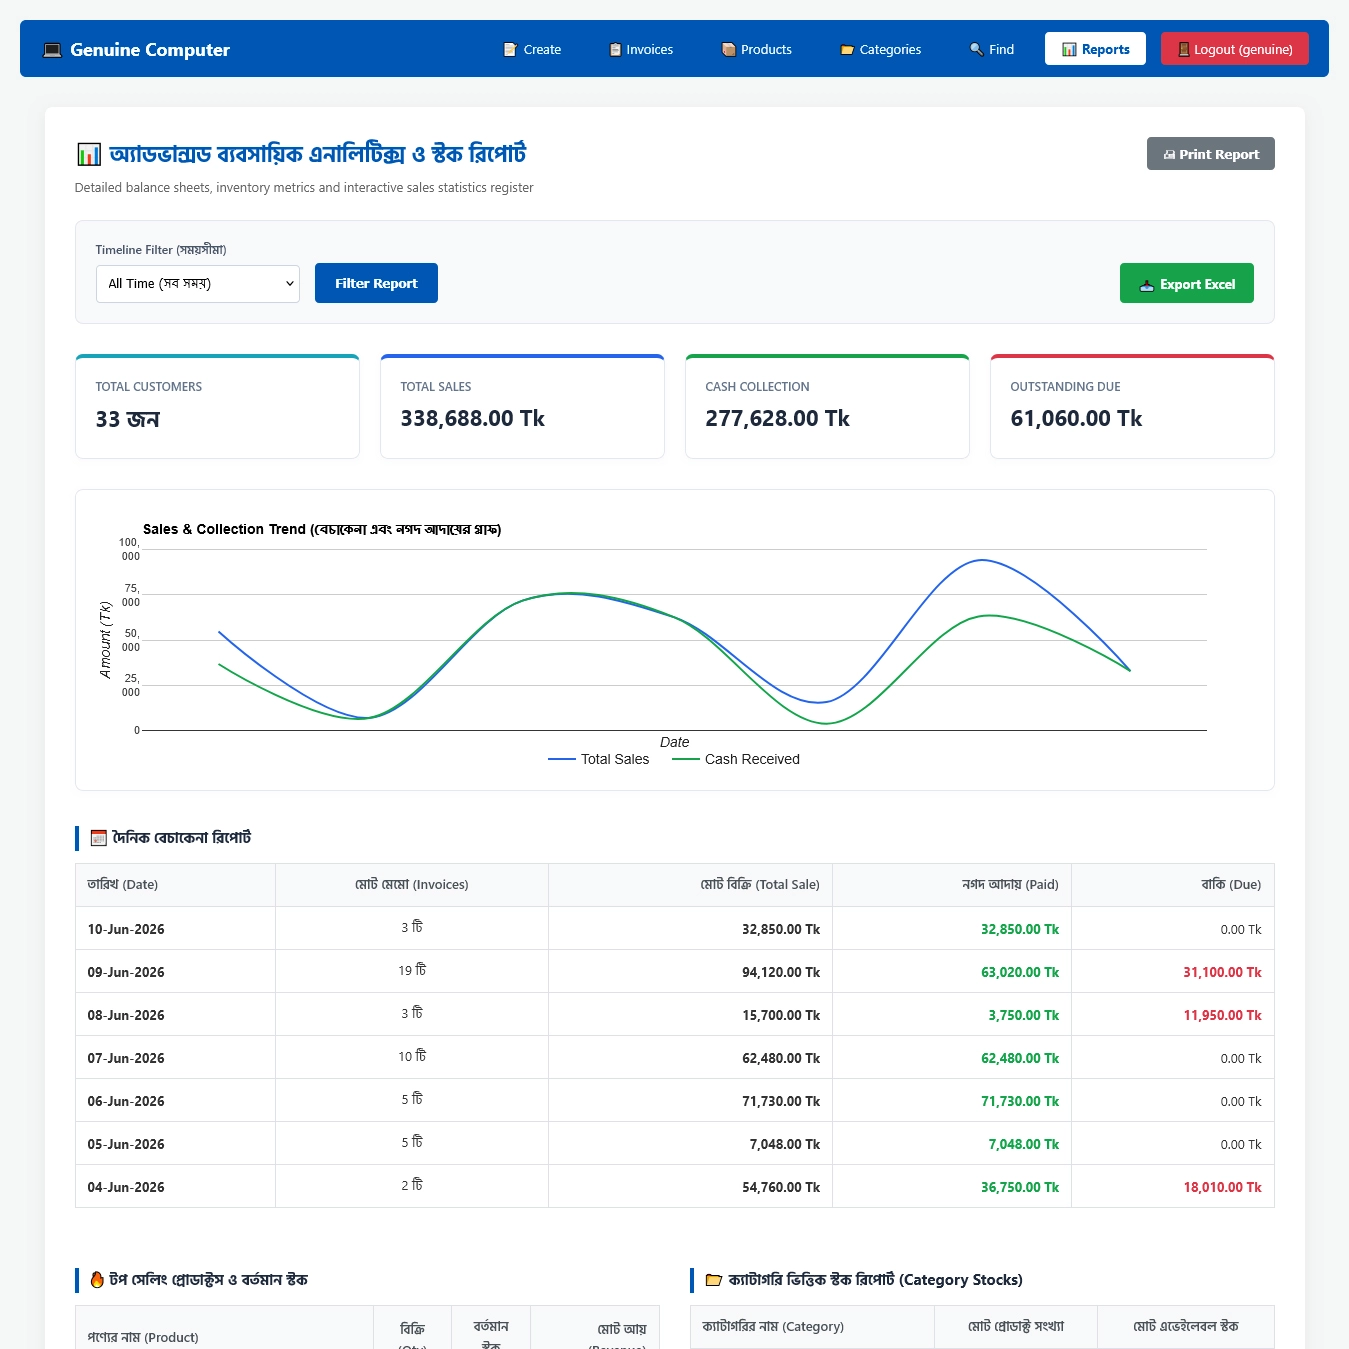
Task: Log out of the genuine account
Action: pos(1235,49)
